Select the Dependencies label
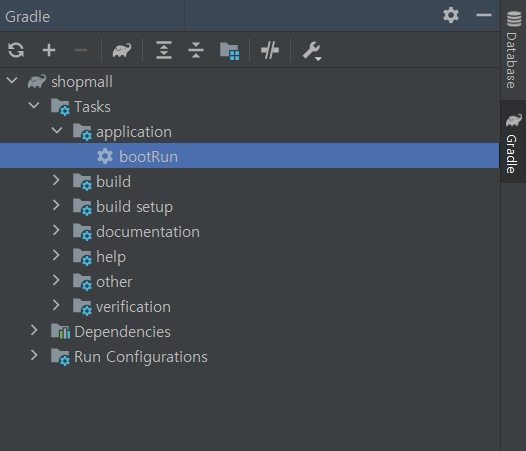 (x=122, y=332)
